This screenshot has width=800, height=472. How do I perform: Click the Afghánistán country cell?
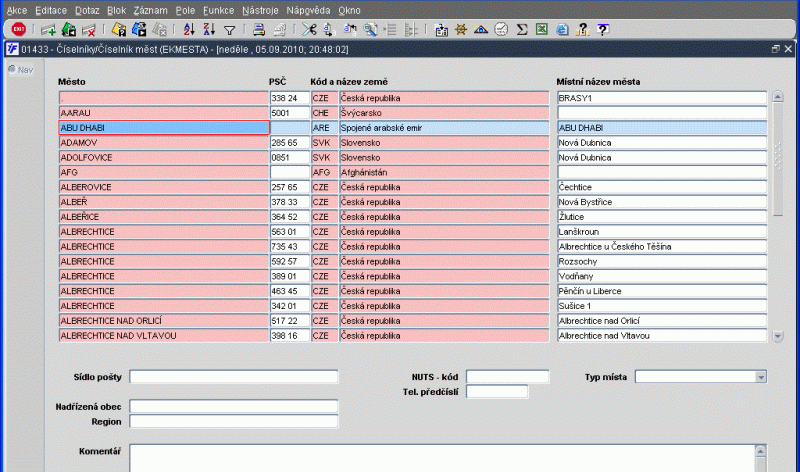(444, 172)
